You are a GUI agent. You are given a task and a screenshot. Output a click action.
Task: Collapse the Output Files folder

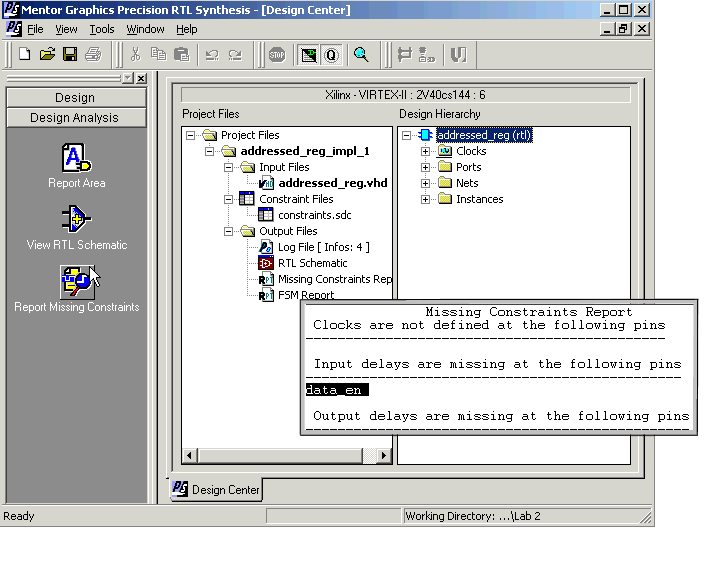pos(228,231)
